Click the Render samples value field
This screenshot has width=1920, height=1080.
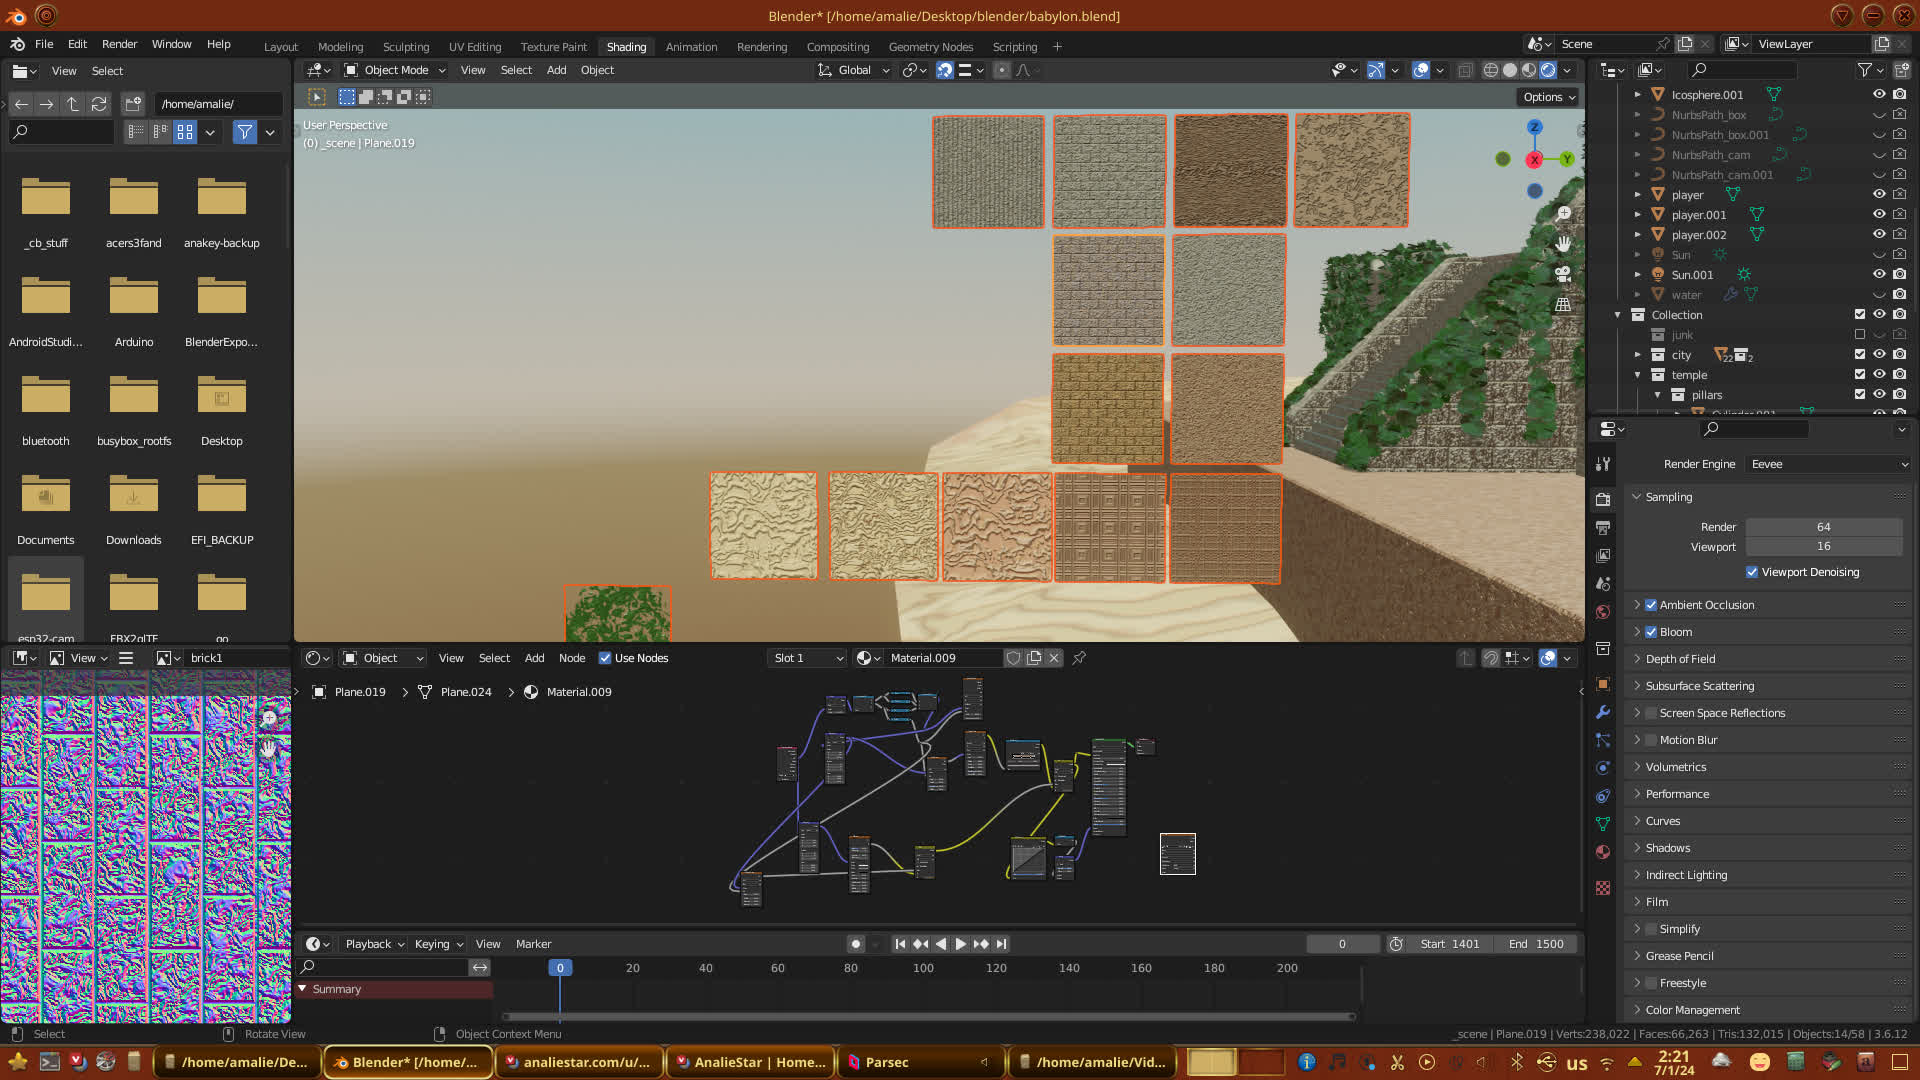click(x=1823, y=527)
